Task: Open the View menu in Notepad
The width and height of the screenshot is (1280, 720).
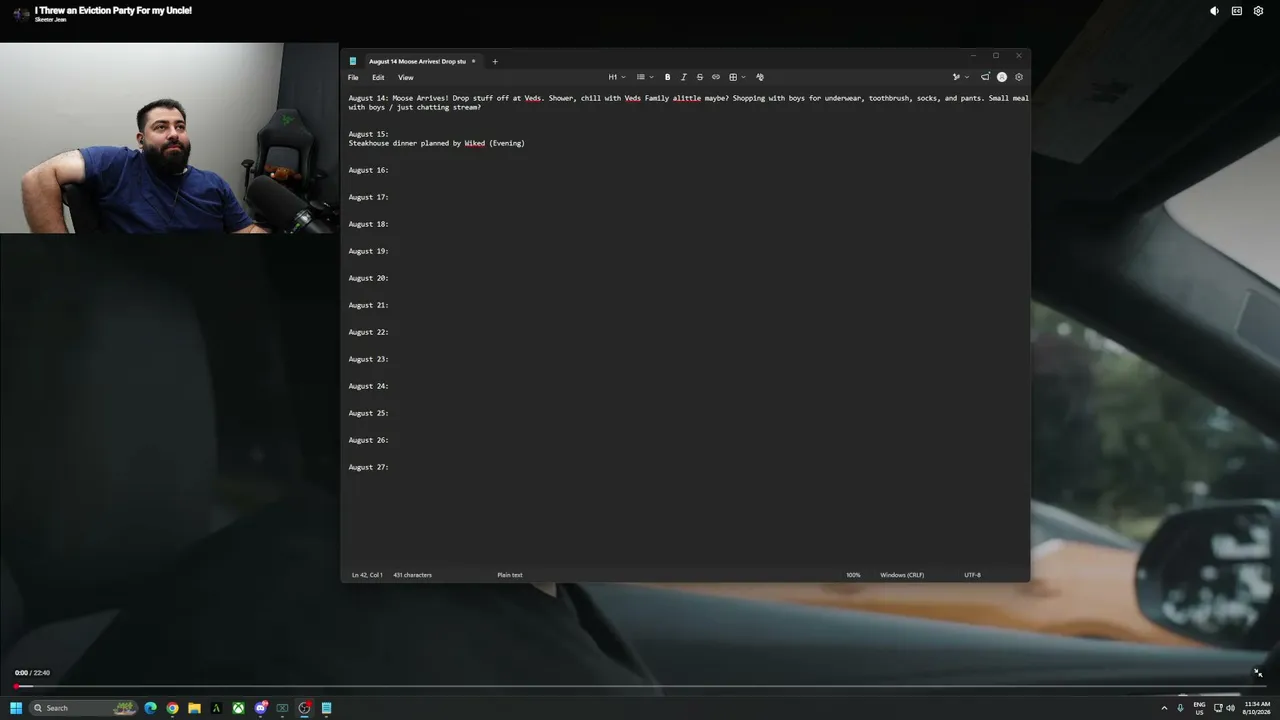Action: tap(406, 77)
